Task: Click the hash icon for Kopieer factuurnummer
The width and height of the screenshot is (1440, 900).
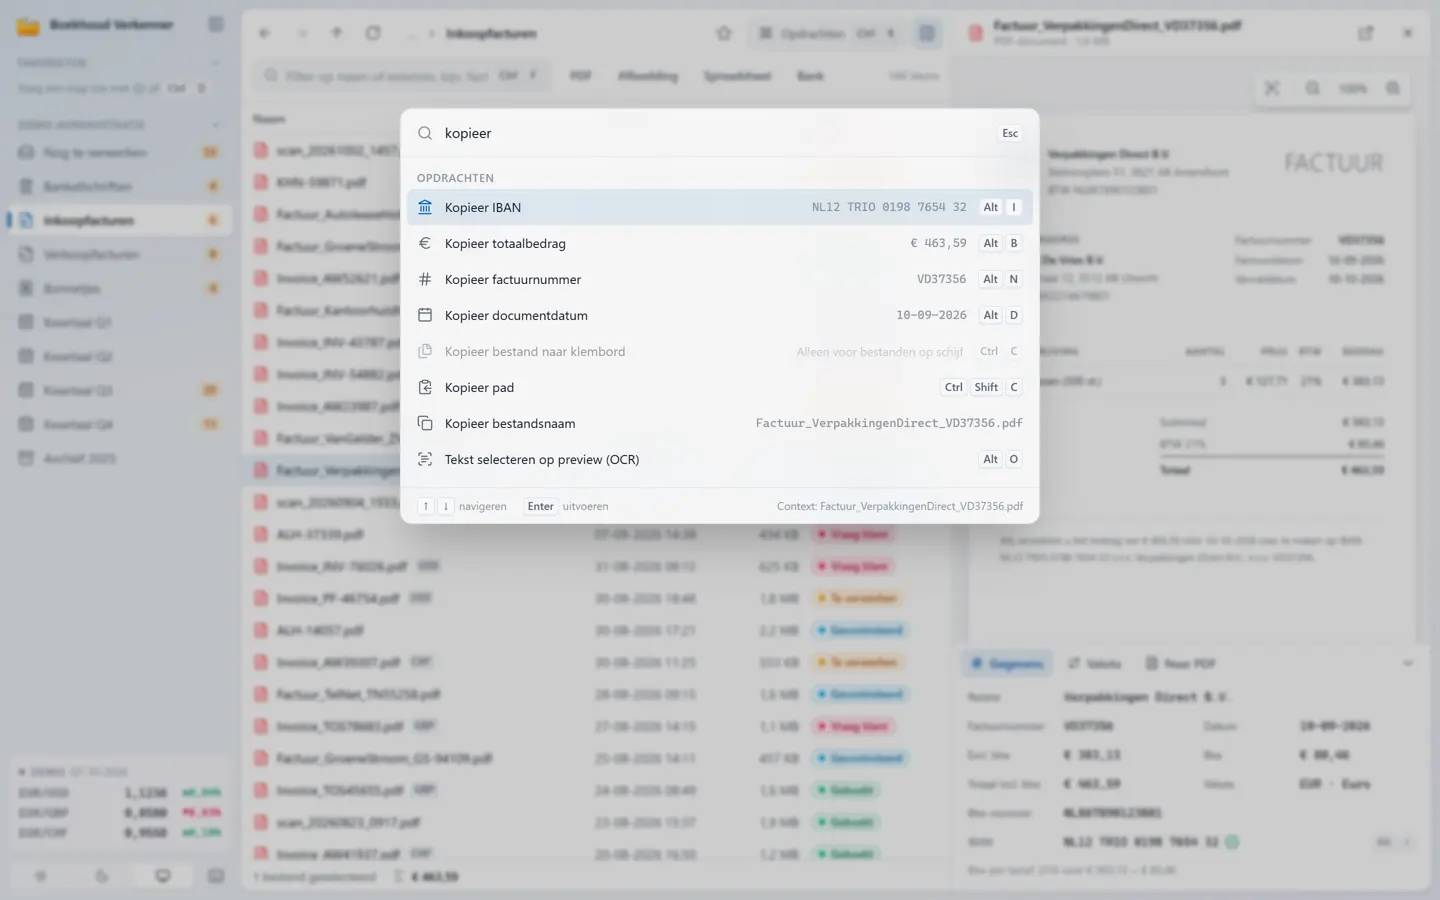Action: [x=425, y=279]
